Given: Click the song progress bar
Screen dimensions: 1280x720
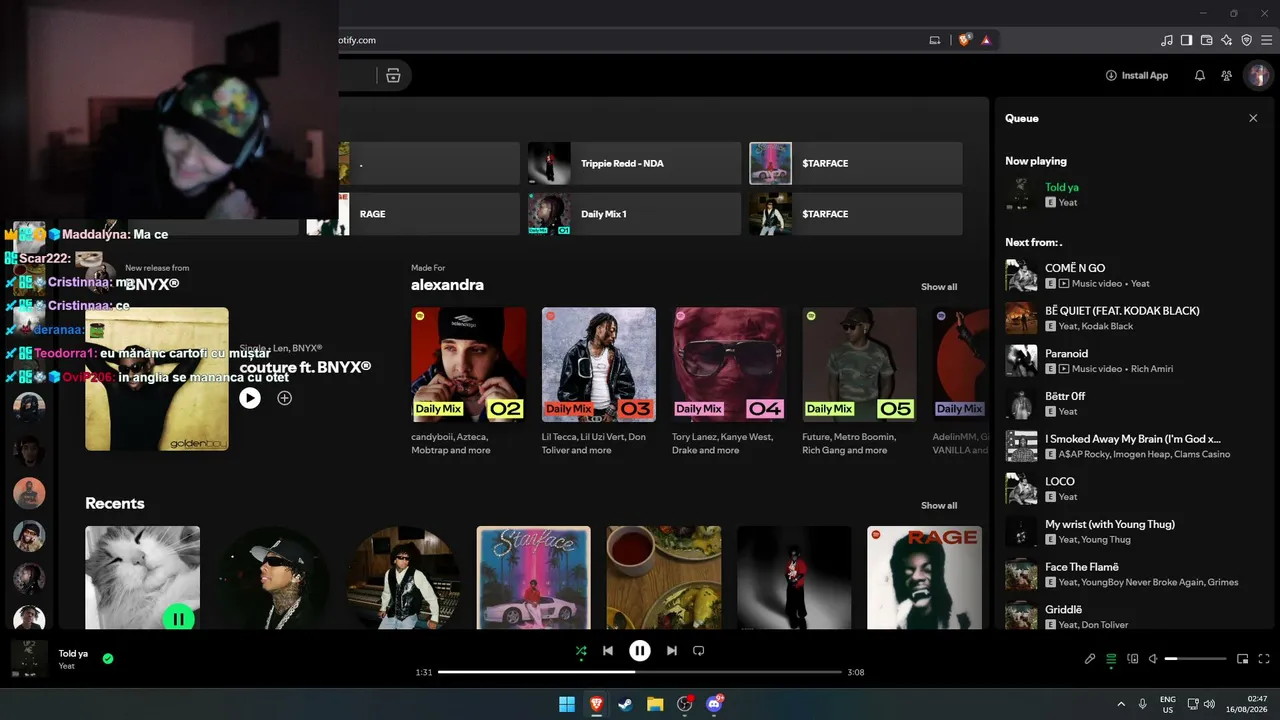Looking at the screenshot, I should (640, 672).
